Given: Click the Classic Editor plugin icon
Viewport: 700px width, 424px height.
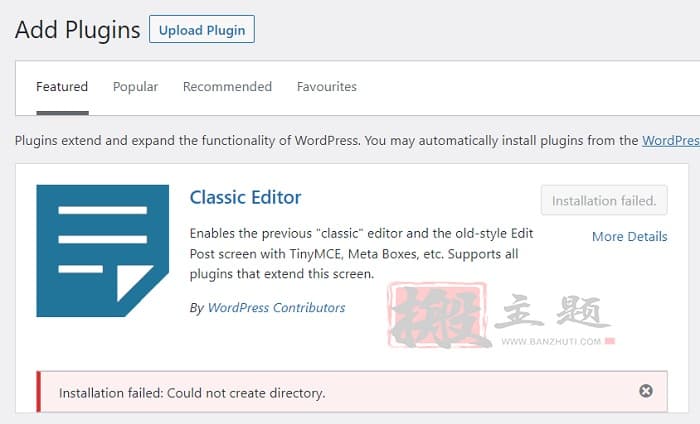Looking at the screenshot, I should click(x=103, y=251).
